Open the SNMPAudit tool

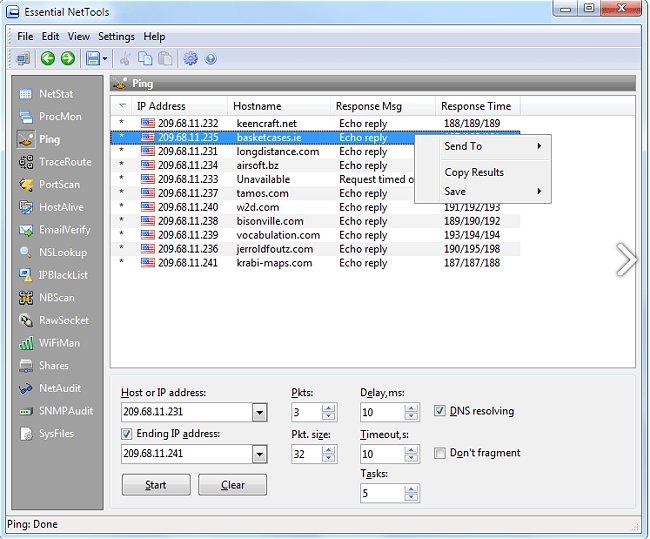click(x=56, y=411)
